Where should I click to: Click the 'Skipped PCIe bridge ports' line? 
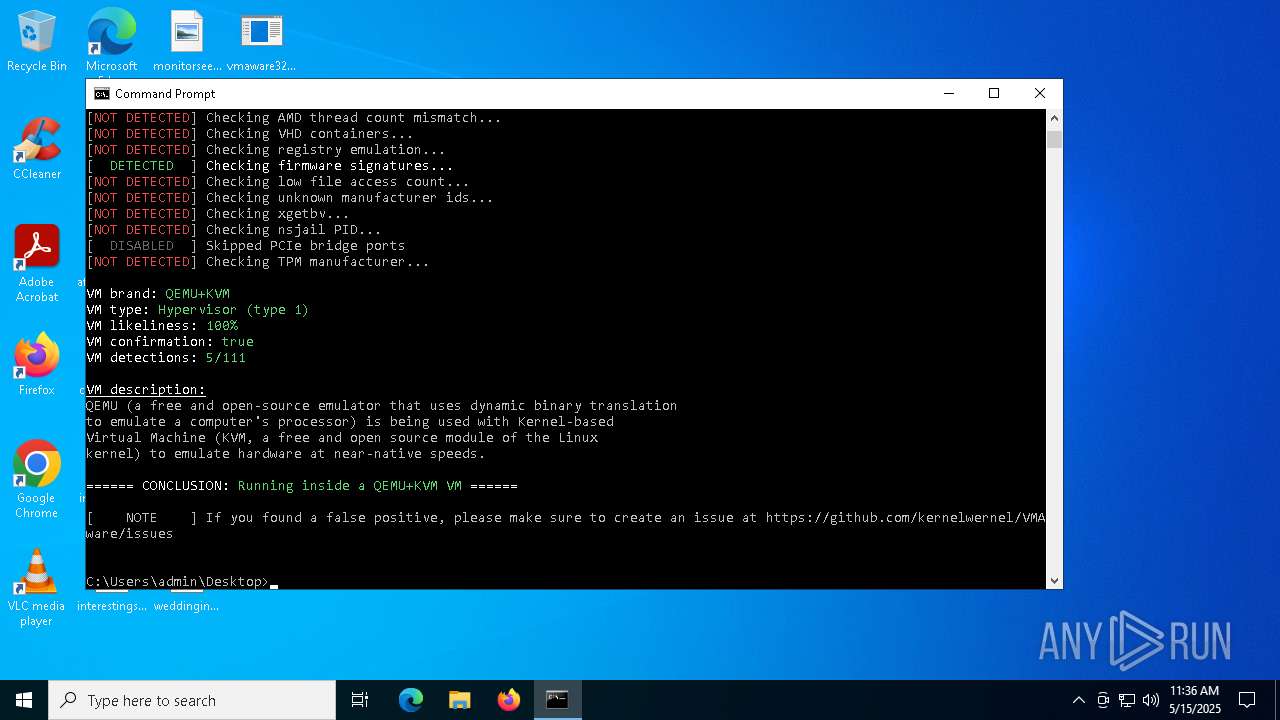[x=246, y=246]
